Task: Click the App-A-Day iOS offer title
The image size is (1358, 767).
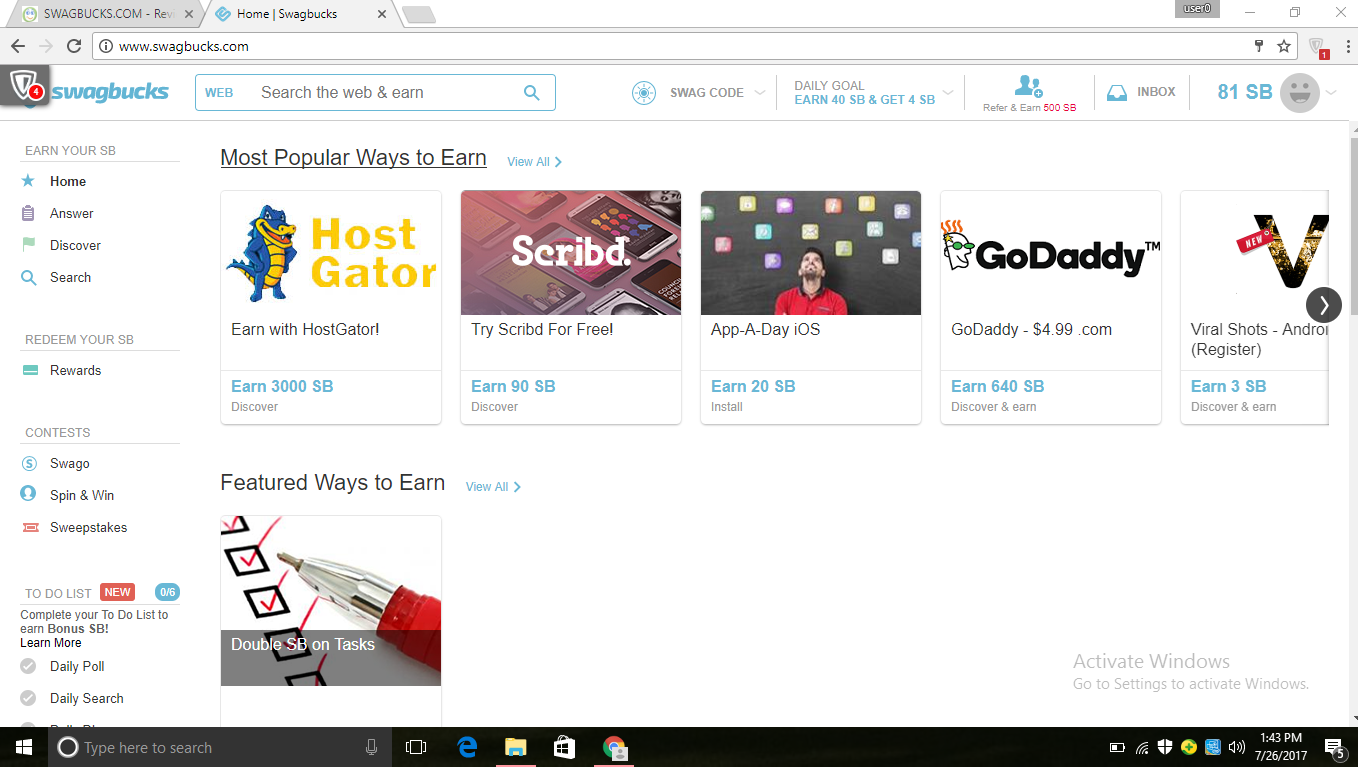Action: click(x=766, y=330)
